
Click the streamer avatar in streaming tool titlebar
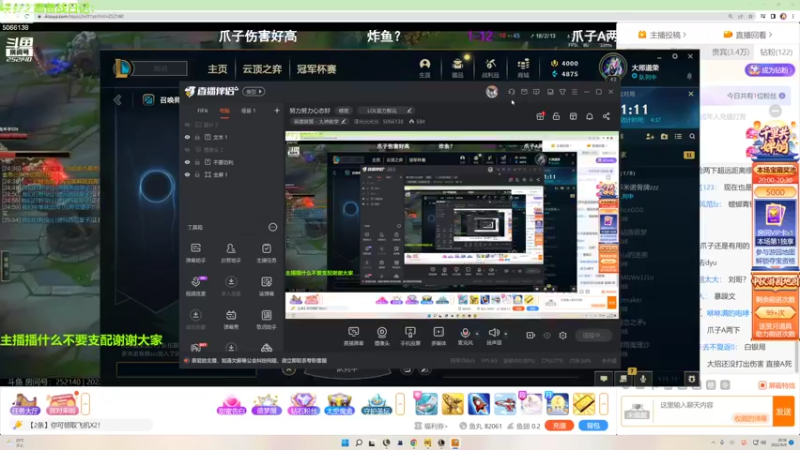492,92
